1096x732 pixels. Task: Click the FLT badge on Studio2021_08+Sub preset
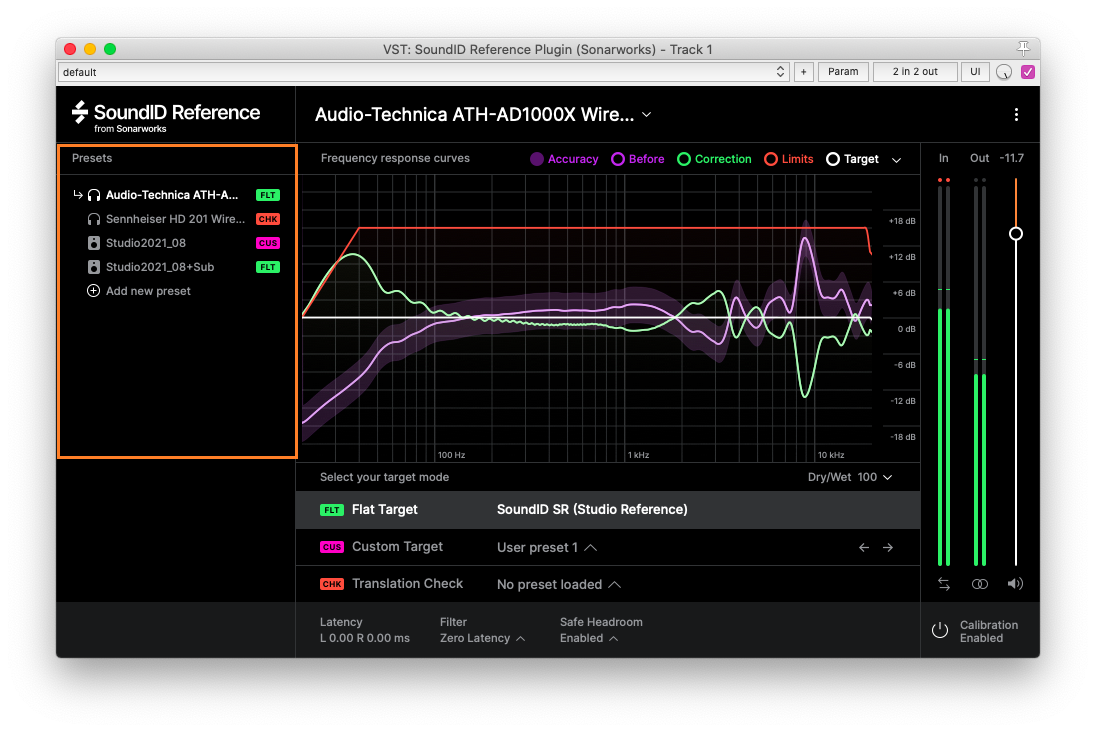268,267
